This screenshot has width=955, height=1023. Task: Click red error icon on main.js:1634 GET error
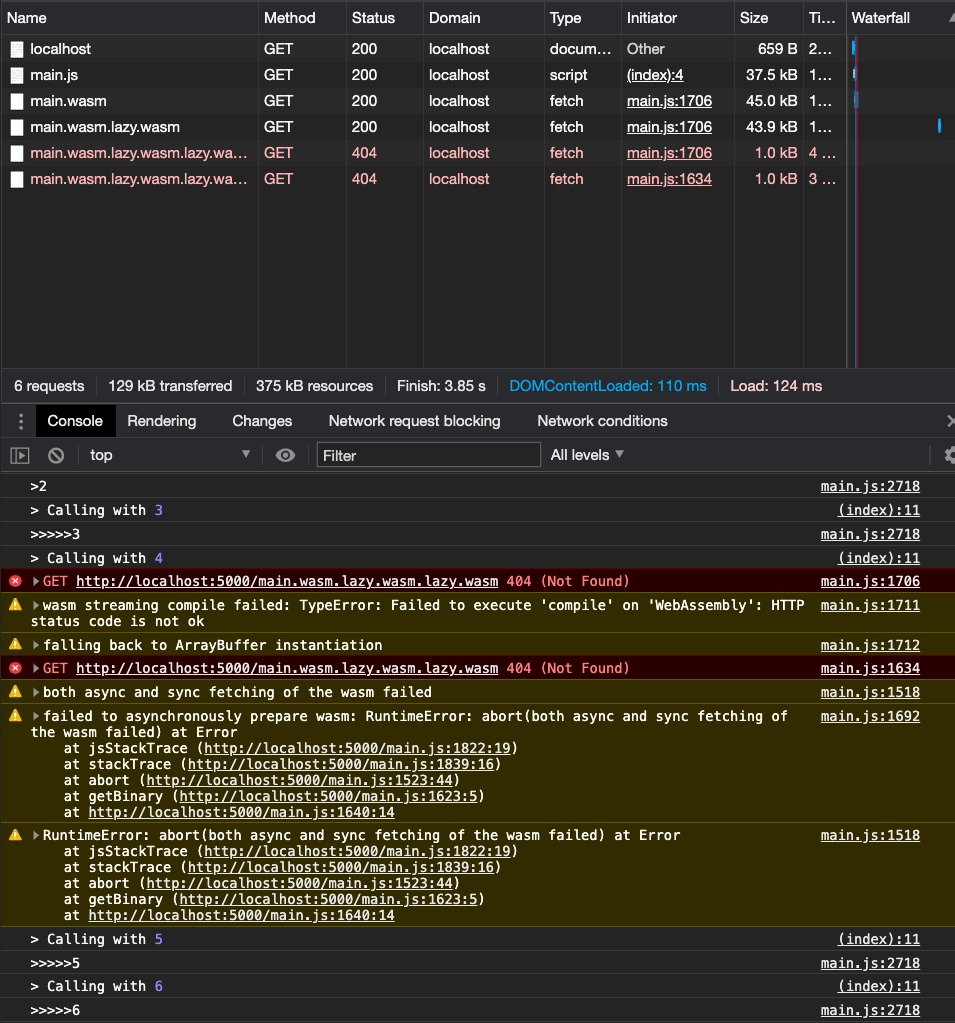tap(16, 668)
